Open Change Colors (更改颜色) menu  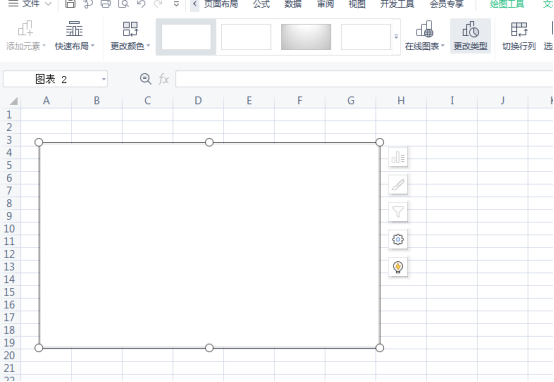click(x=130, y=36)
